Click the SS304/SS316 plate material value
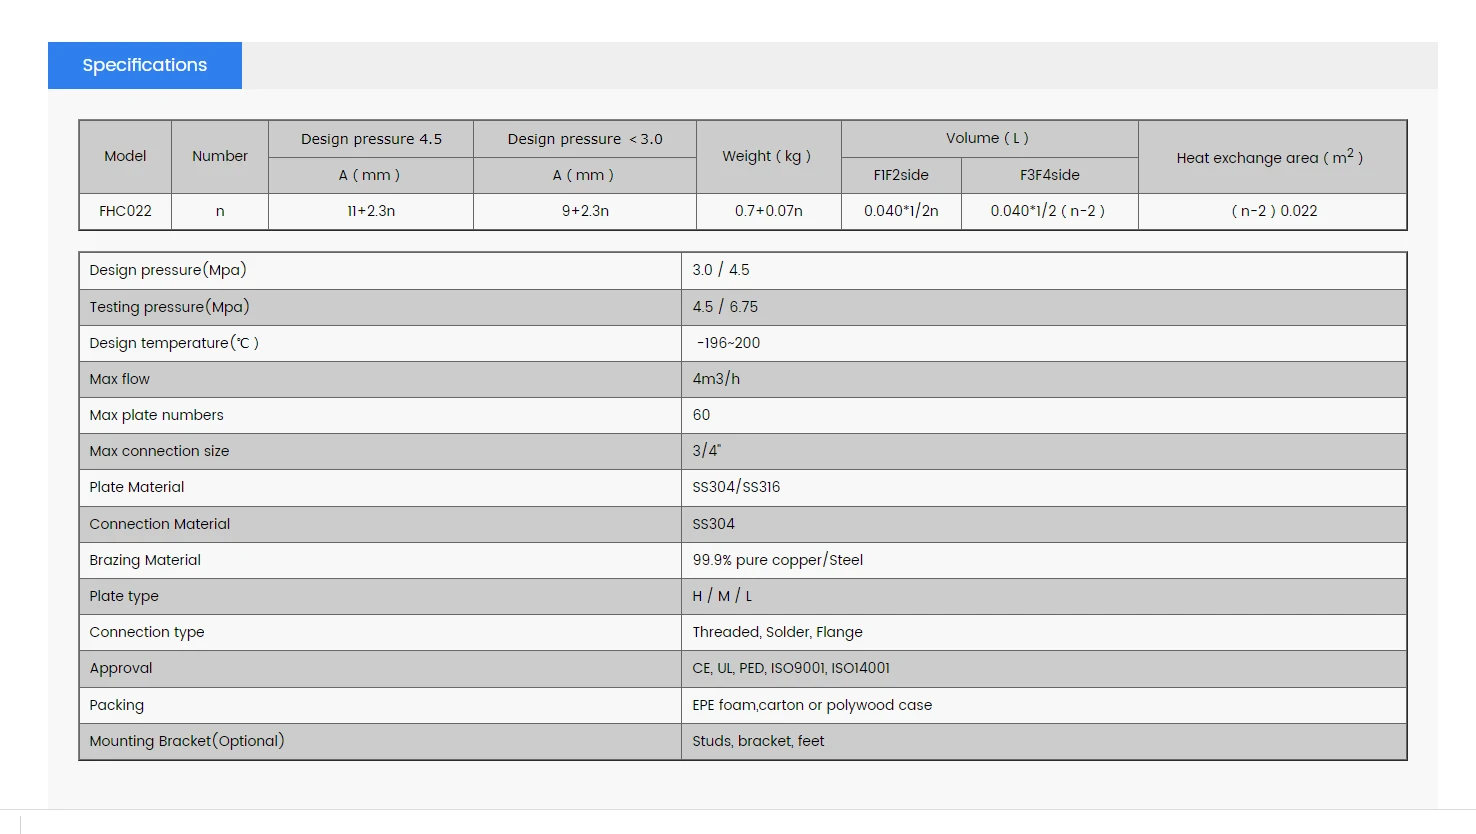1476x834 pixels. point(736,487)
